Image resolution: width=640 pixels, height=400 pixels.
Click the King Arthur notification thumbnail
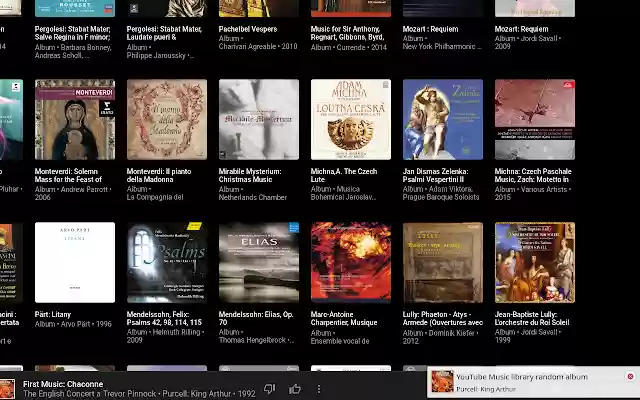442,381
